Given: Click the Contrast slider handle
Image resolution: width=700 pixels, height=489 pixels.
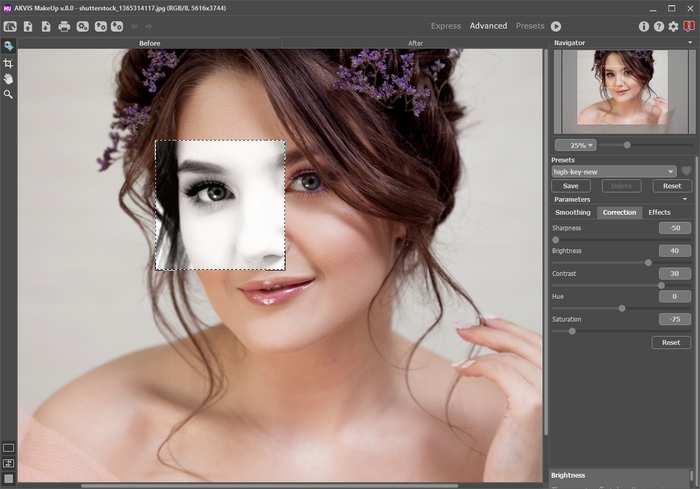Looking at the screenshot, I should click(x=661, y=285).
